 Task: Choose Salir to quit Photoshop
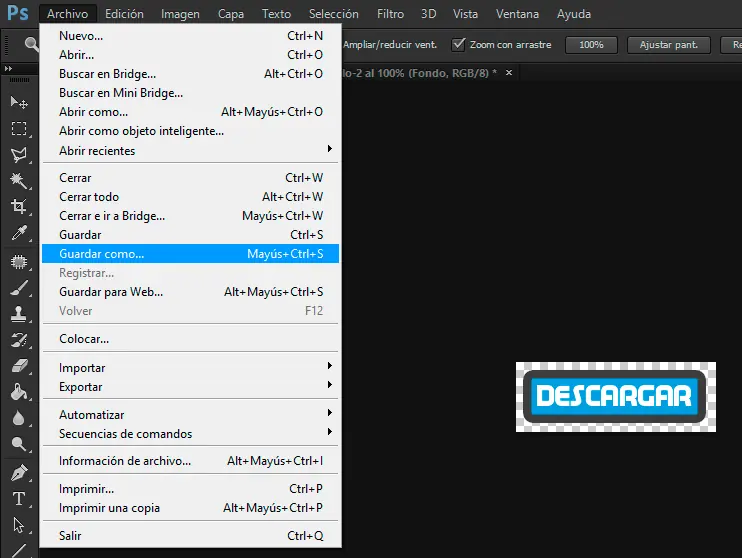(x=191, y=535)
